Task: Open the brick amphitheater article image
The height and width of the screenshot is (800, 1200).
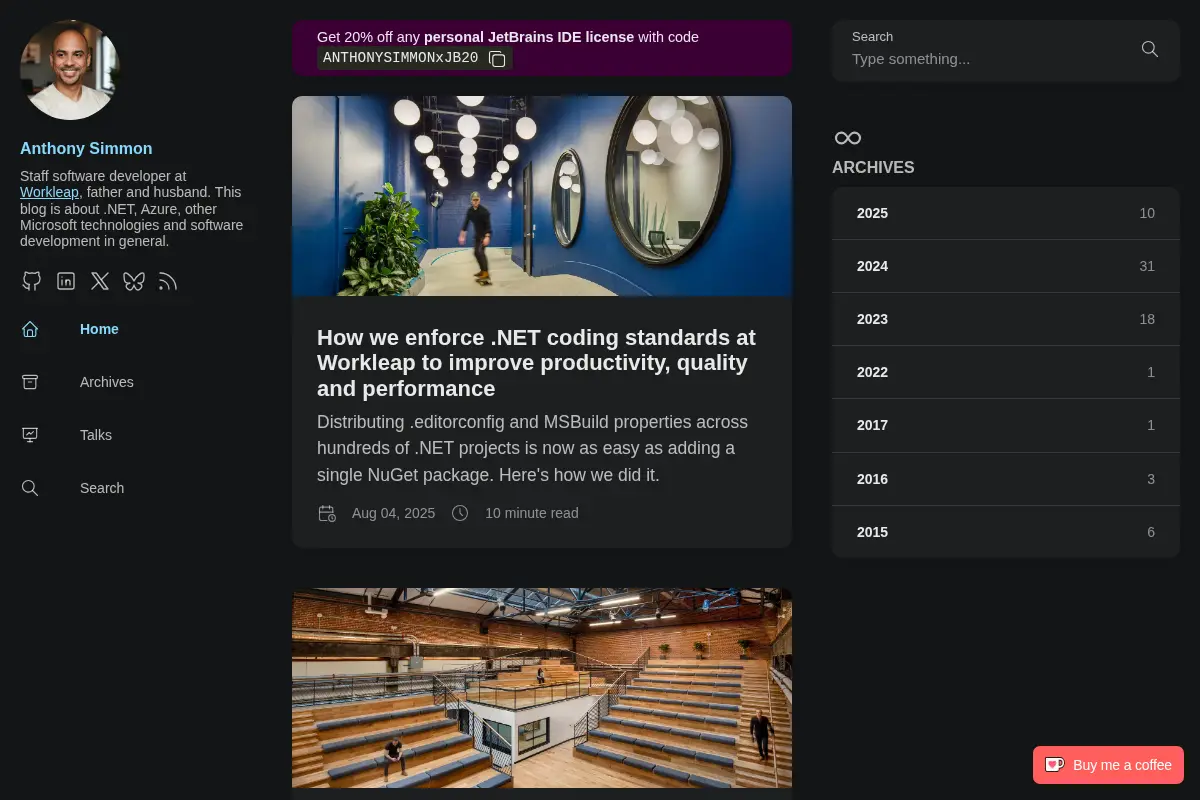Action: tap(542, 688)
